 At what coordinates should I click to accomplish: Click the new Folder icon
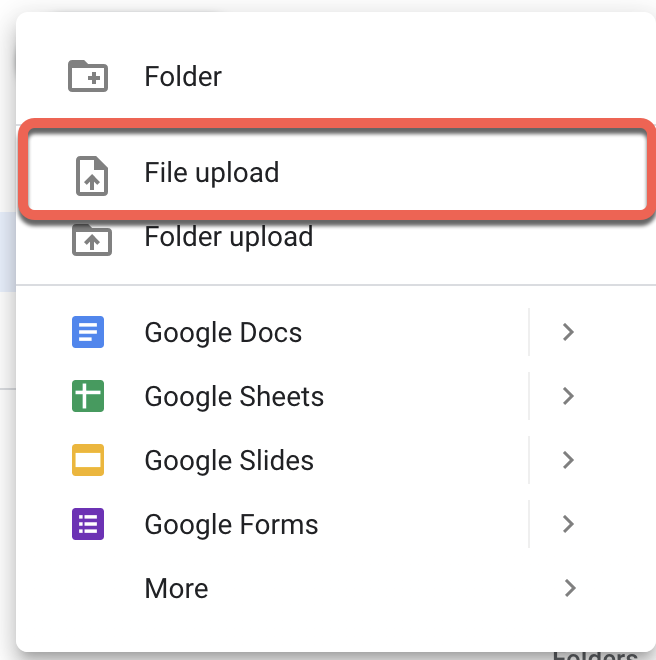[x=88, y=76]
